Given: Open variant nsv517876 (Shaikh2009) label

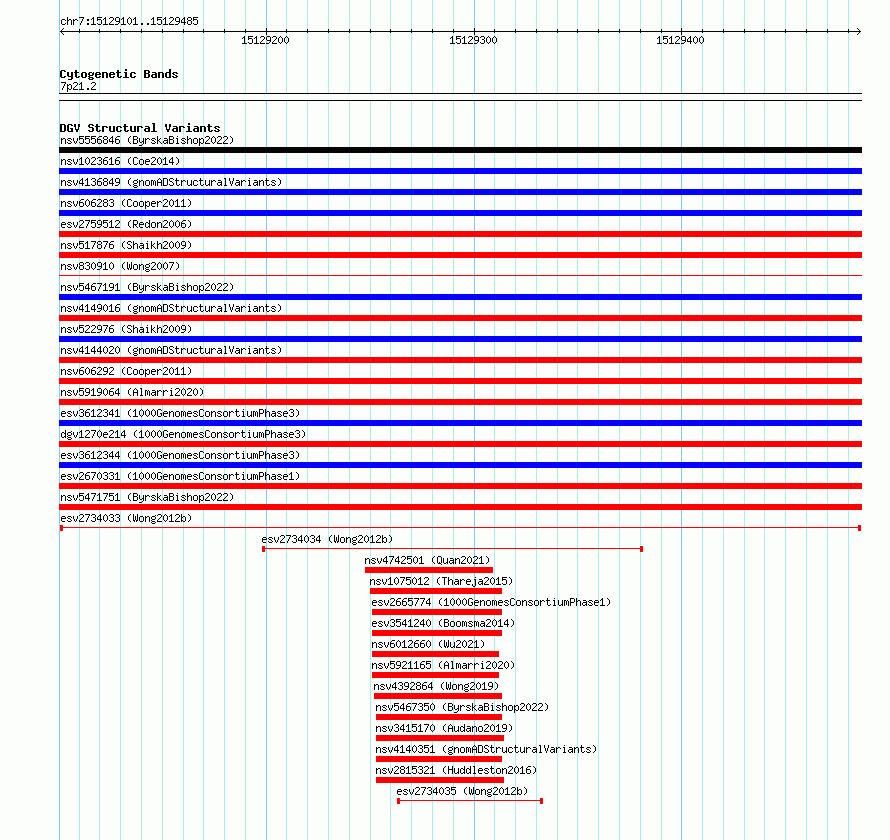Looking at the screenshot, I should 126,245.
